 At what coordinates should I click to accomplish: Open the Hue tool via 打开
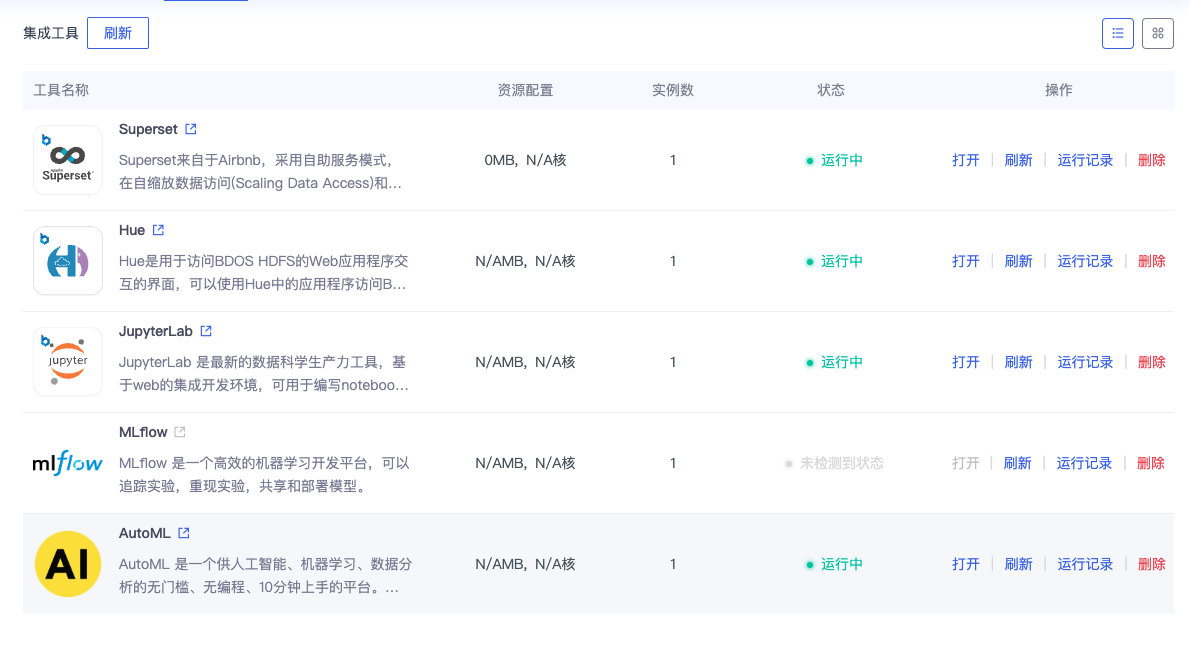click(965, 261)
